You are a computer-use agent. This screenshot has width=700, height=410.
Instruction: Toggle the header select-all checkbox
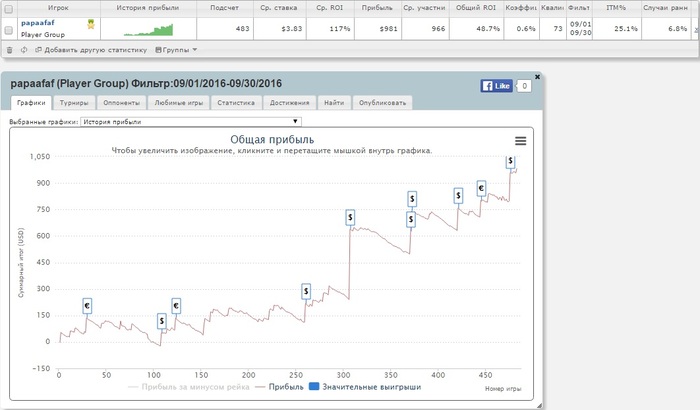pos(8,8)
